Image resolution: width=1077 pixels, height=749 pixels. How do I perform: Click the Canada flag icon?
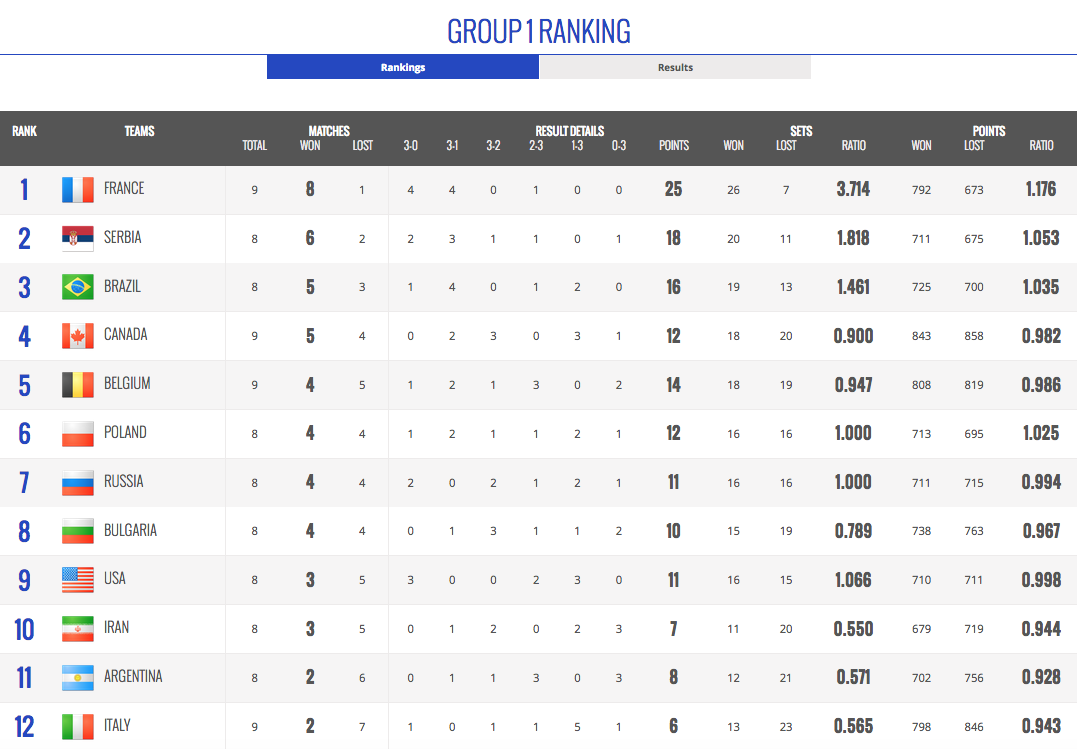coord(77,335)
